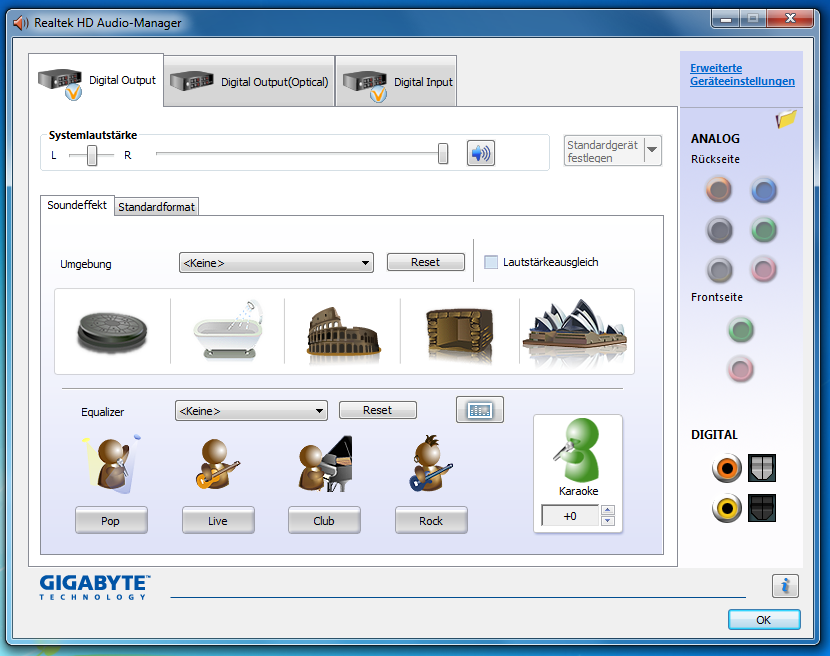The image size is (830, 656).
Task: Click the main volume slider handle
Action: point(443,154)
